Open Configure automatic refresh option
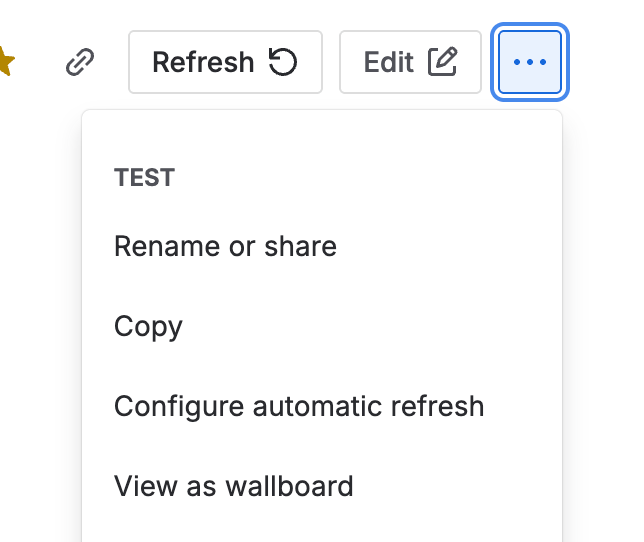 pos(299,407)
